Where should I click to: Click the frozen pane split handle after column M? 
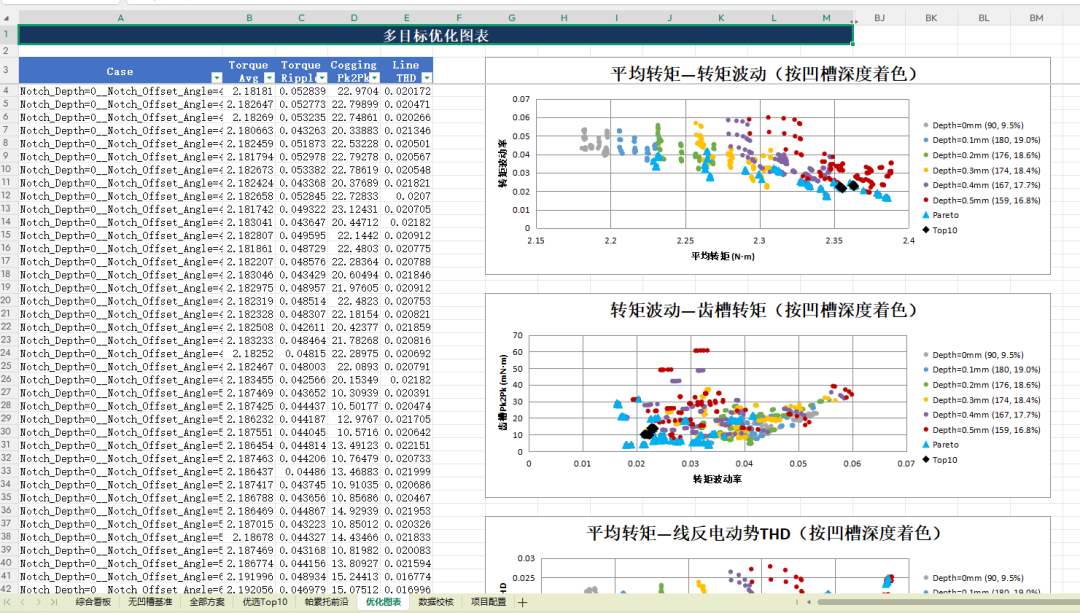click(x=854, y=21)
